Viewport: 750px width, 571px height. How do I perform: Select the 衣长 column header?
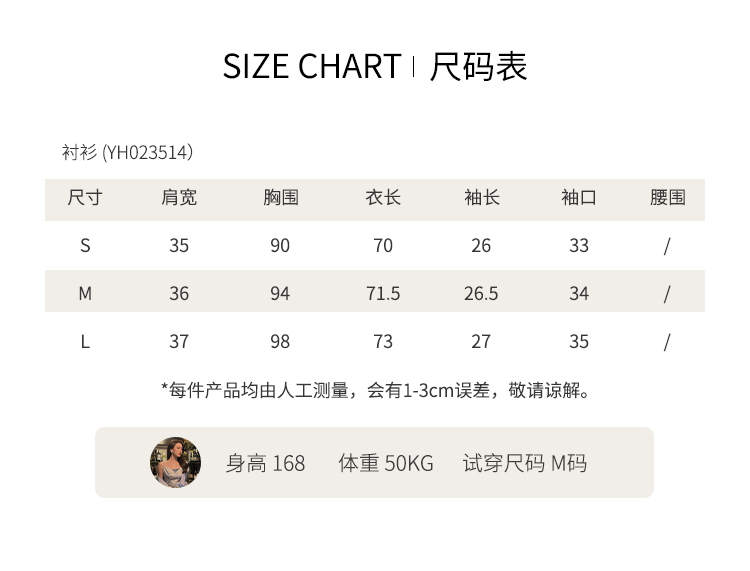pos(383,198)
